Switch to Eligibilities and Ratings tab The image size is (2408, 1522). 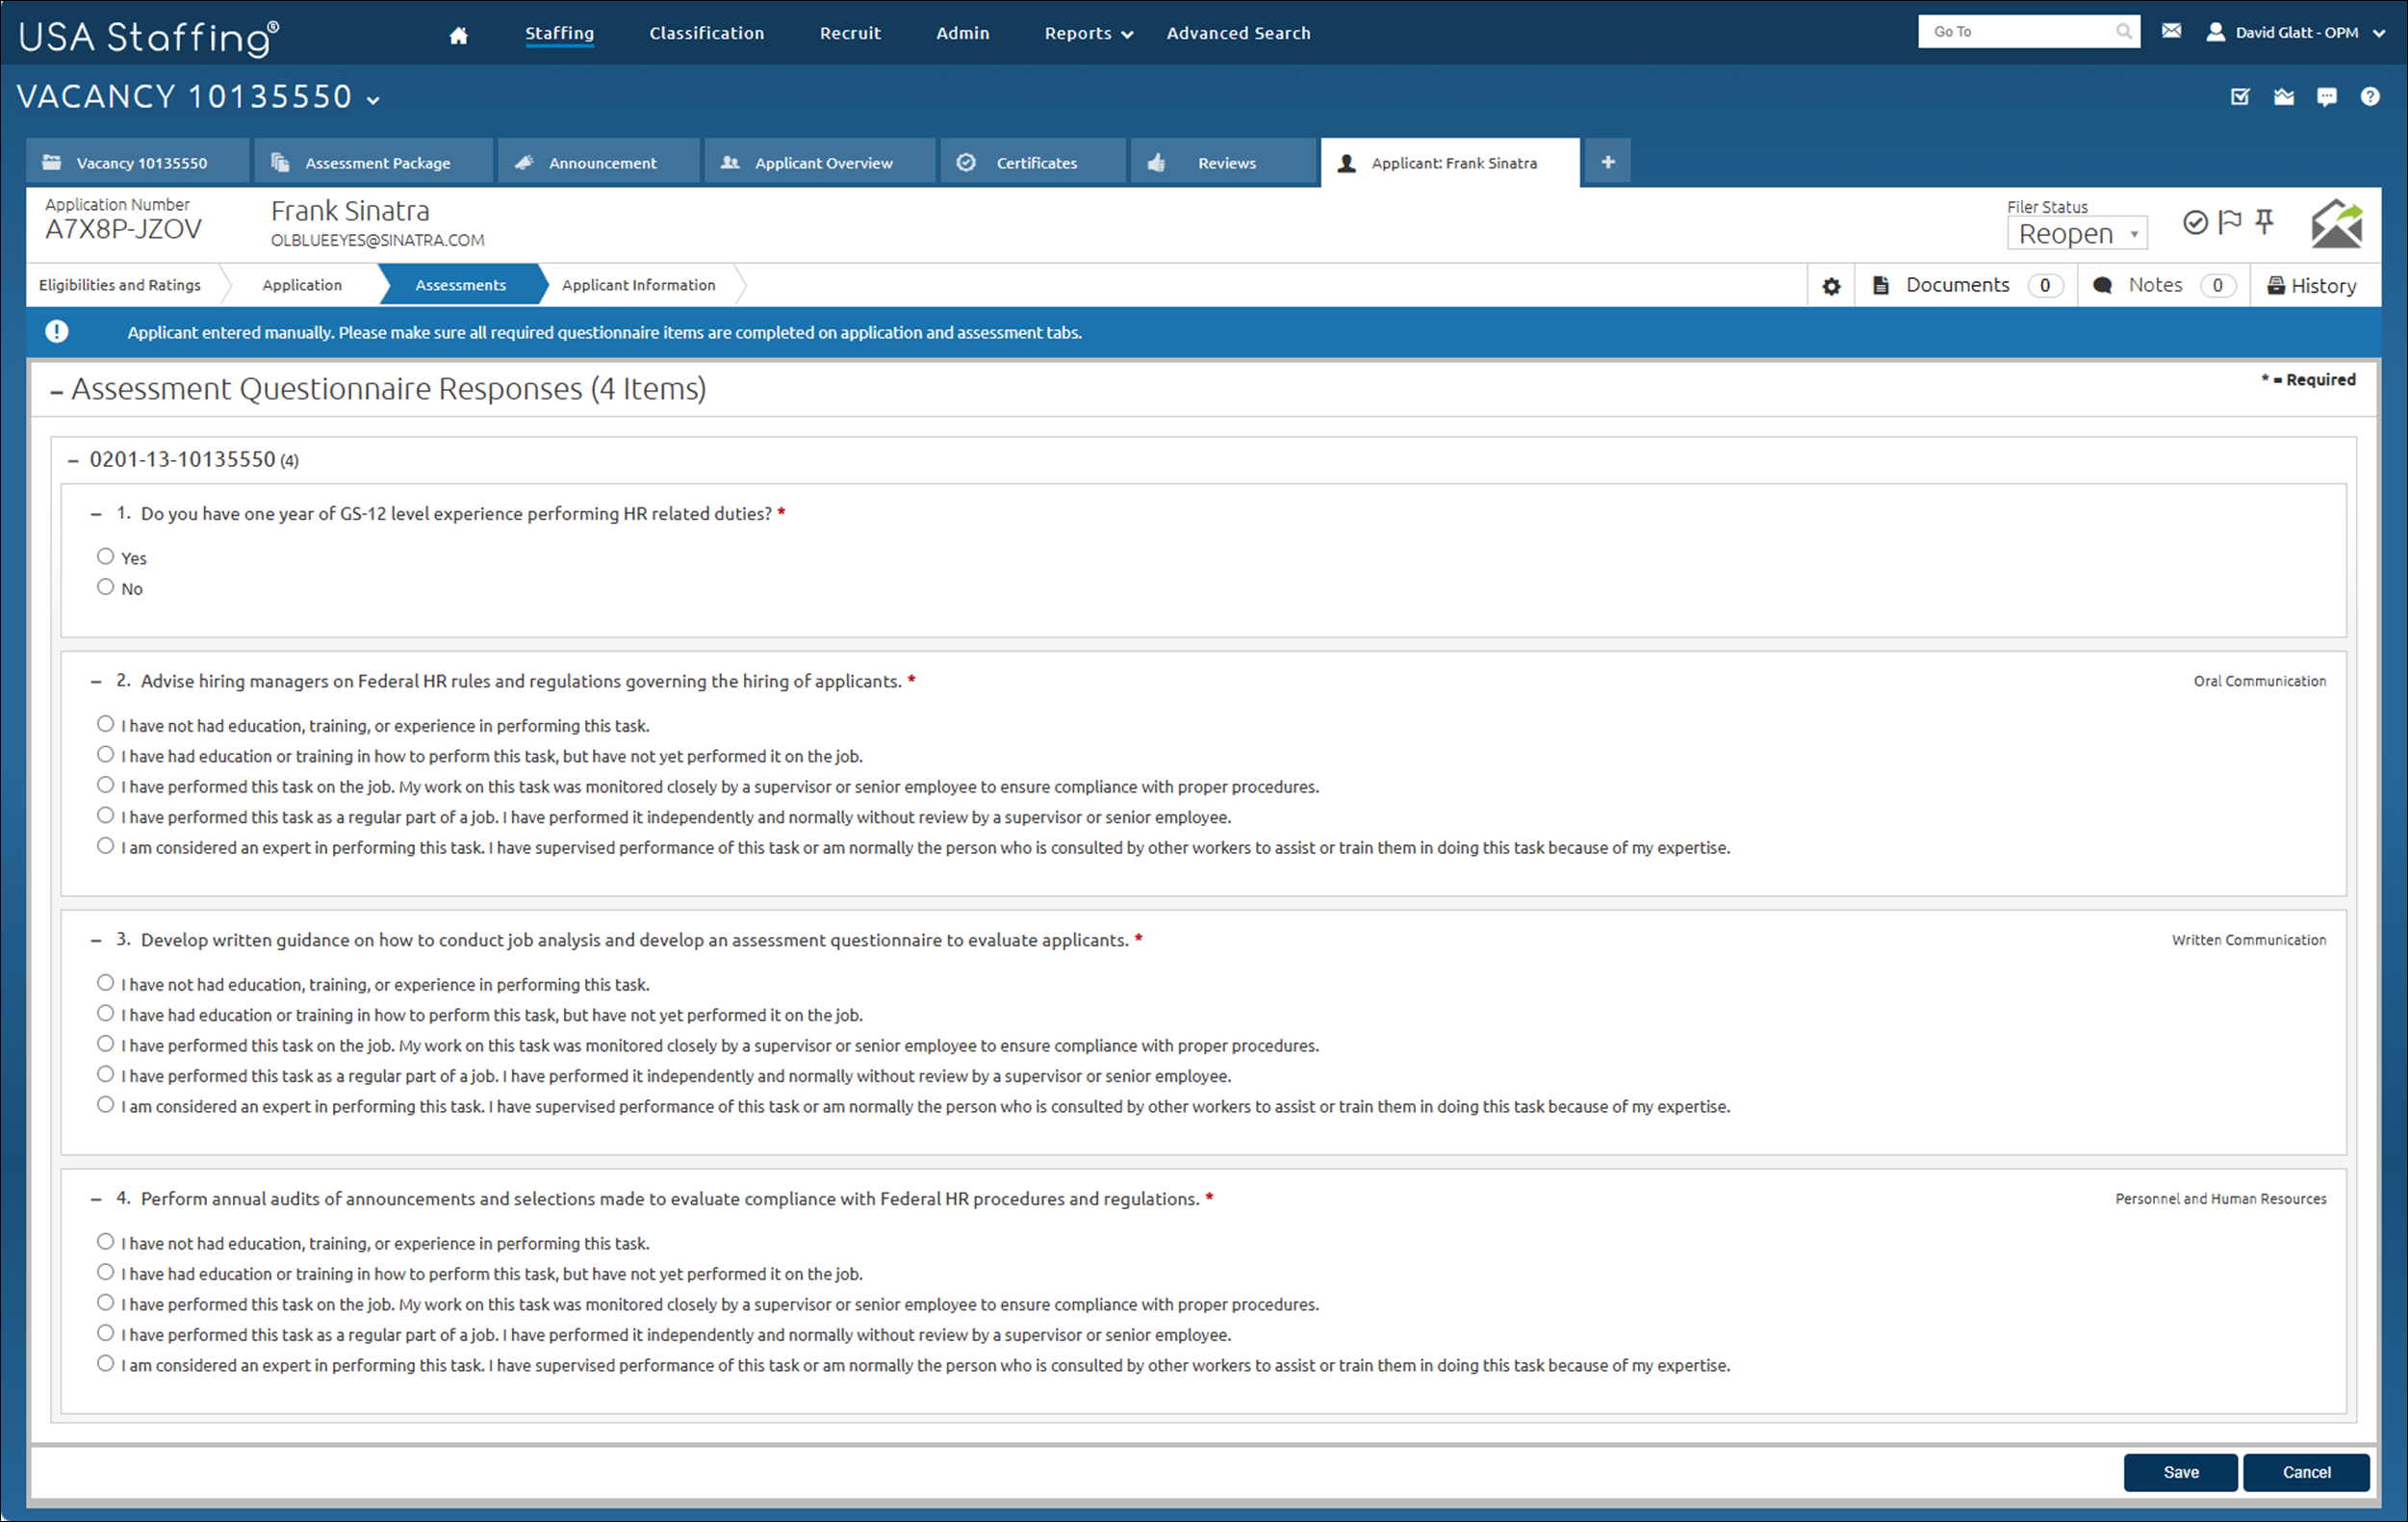120,285
